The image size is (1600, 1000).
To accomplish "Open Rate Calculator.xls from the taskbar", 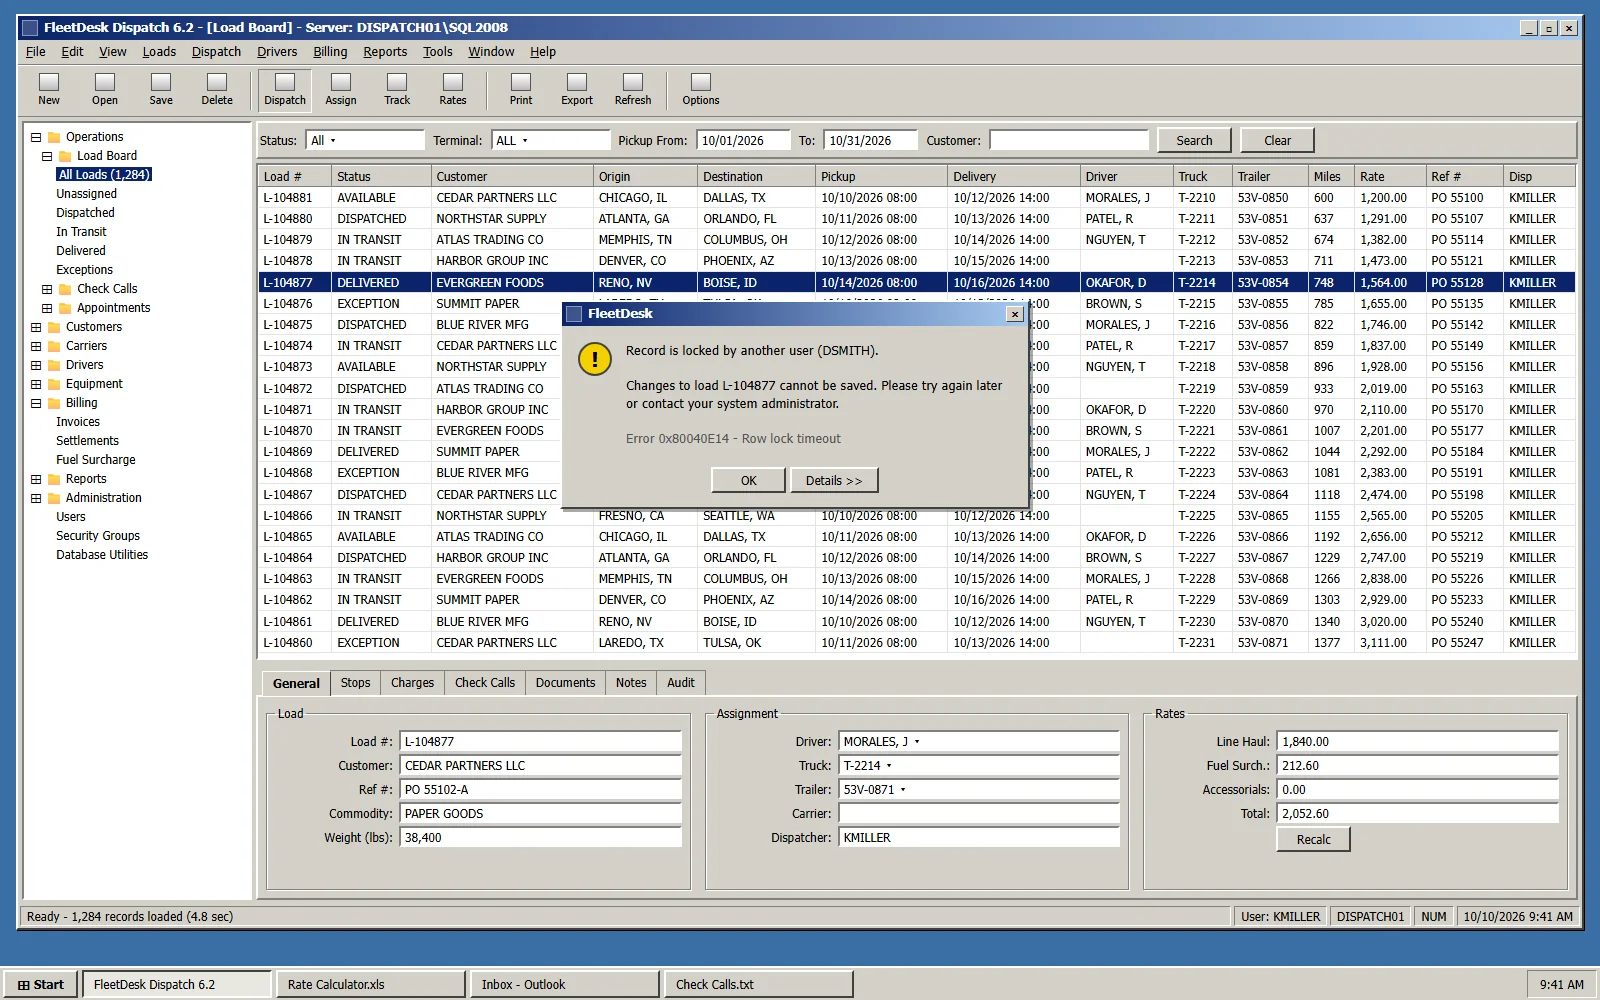I will pyautogui.click(x=371, y=985).
